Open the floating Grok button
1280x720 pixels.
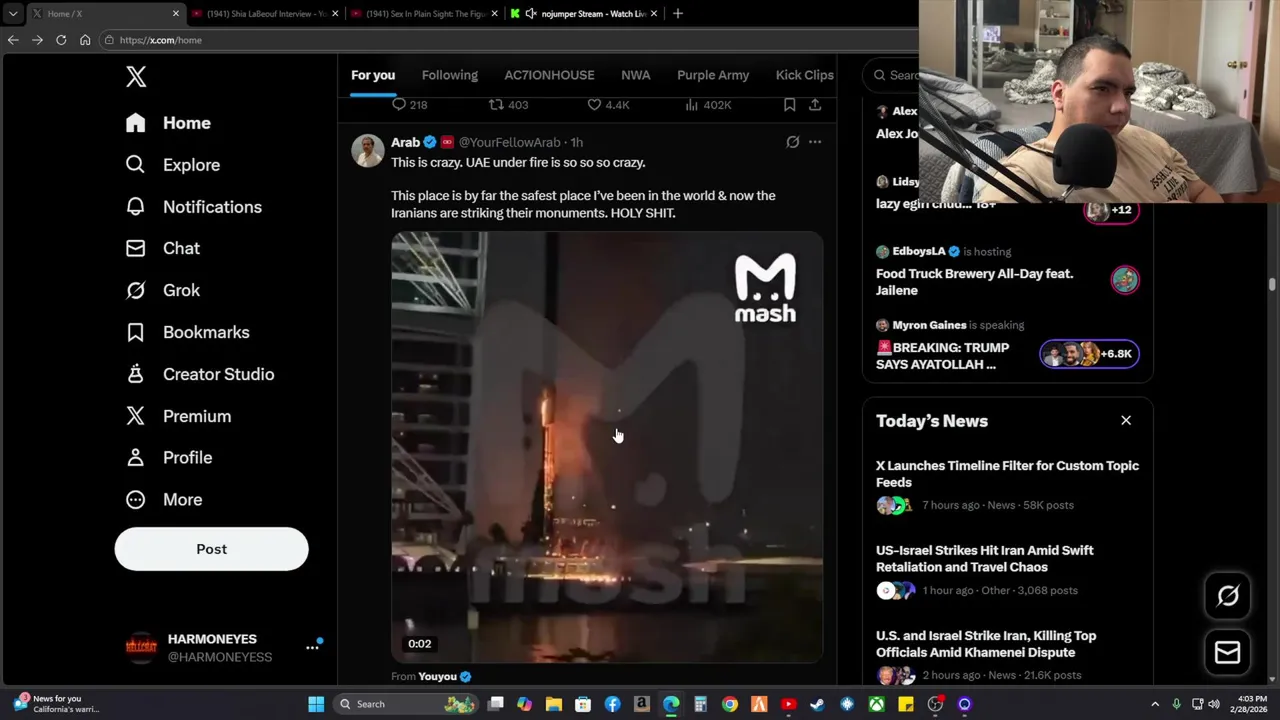(x=1228, y=596)
